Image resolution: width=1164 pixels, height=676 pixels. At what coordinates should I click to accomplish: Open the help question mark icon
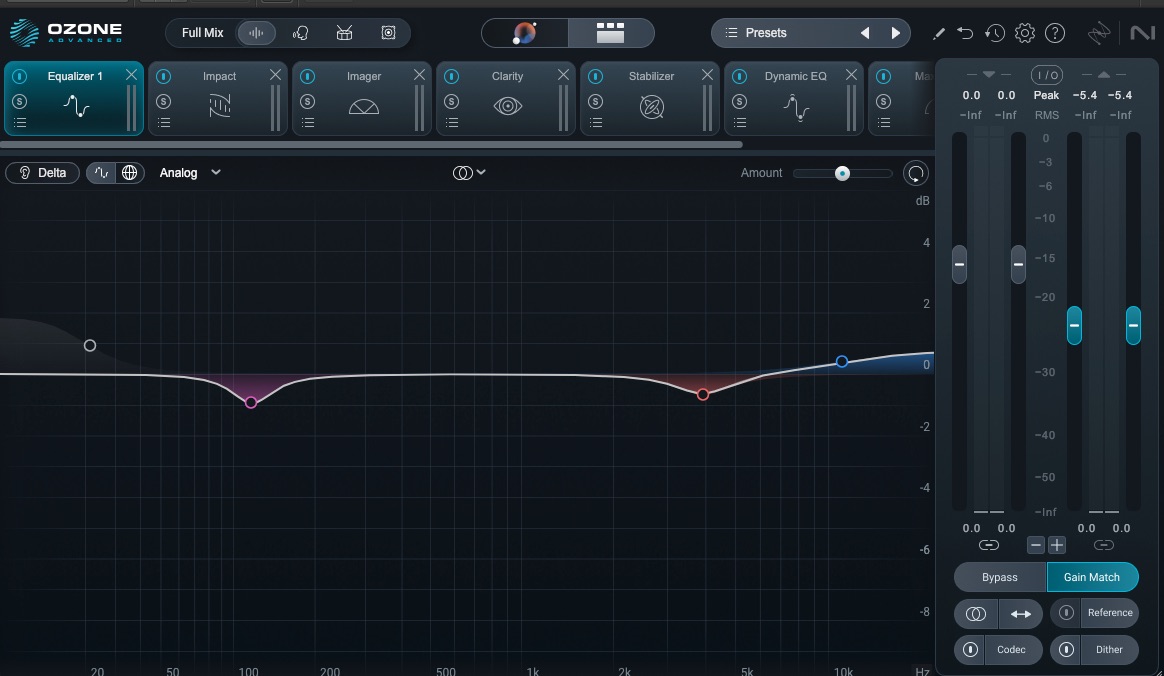(x=1055, y=33)
